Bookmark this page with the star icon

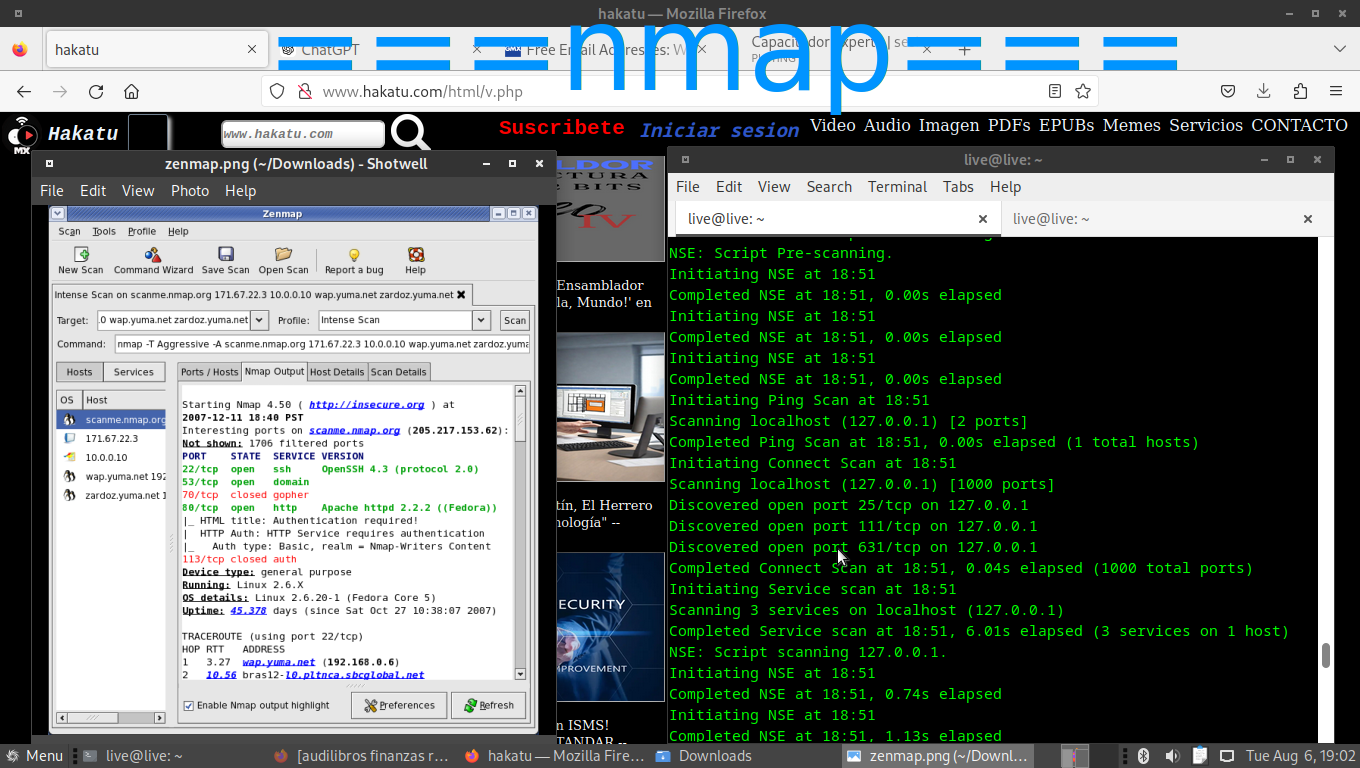coord(1082,91)
